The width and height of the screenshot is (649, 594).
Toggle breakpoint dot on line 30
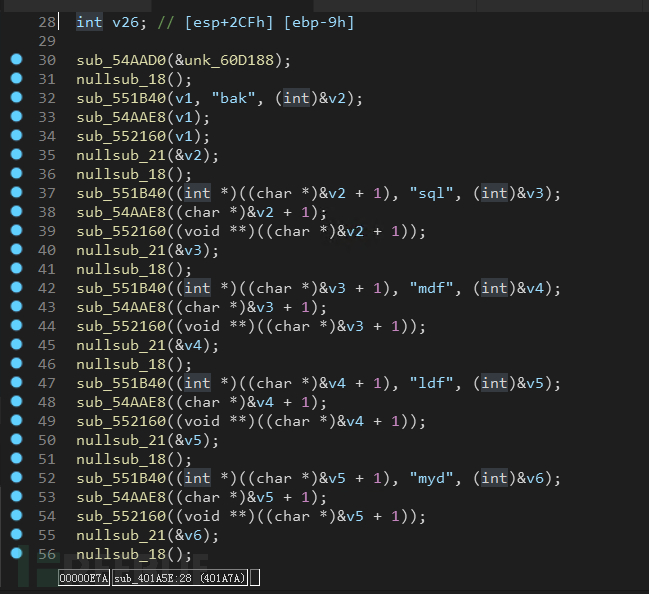click(16, 59)
